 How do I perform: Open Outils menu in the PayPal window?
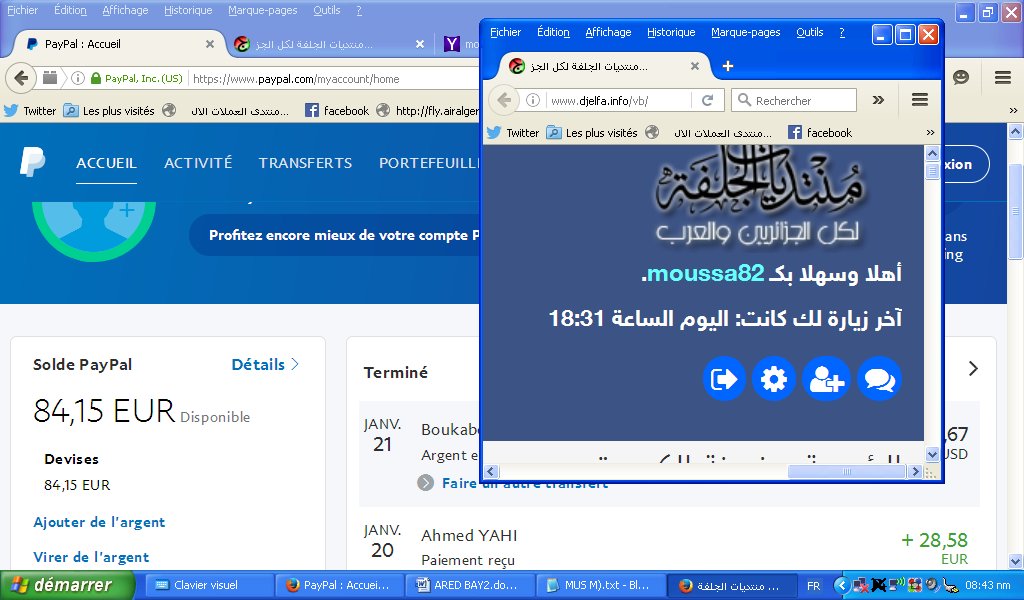(x=327, y=10)
